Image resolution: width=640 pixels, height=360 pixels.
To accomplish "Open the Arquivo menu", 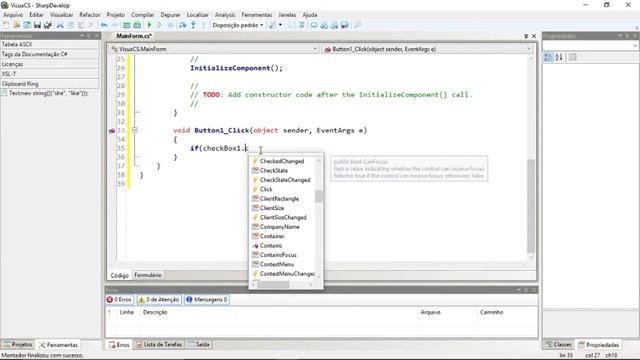I will coord(13,15).
